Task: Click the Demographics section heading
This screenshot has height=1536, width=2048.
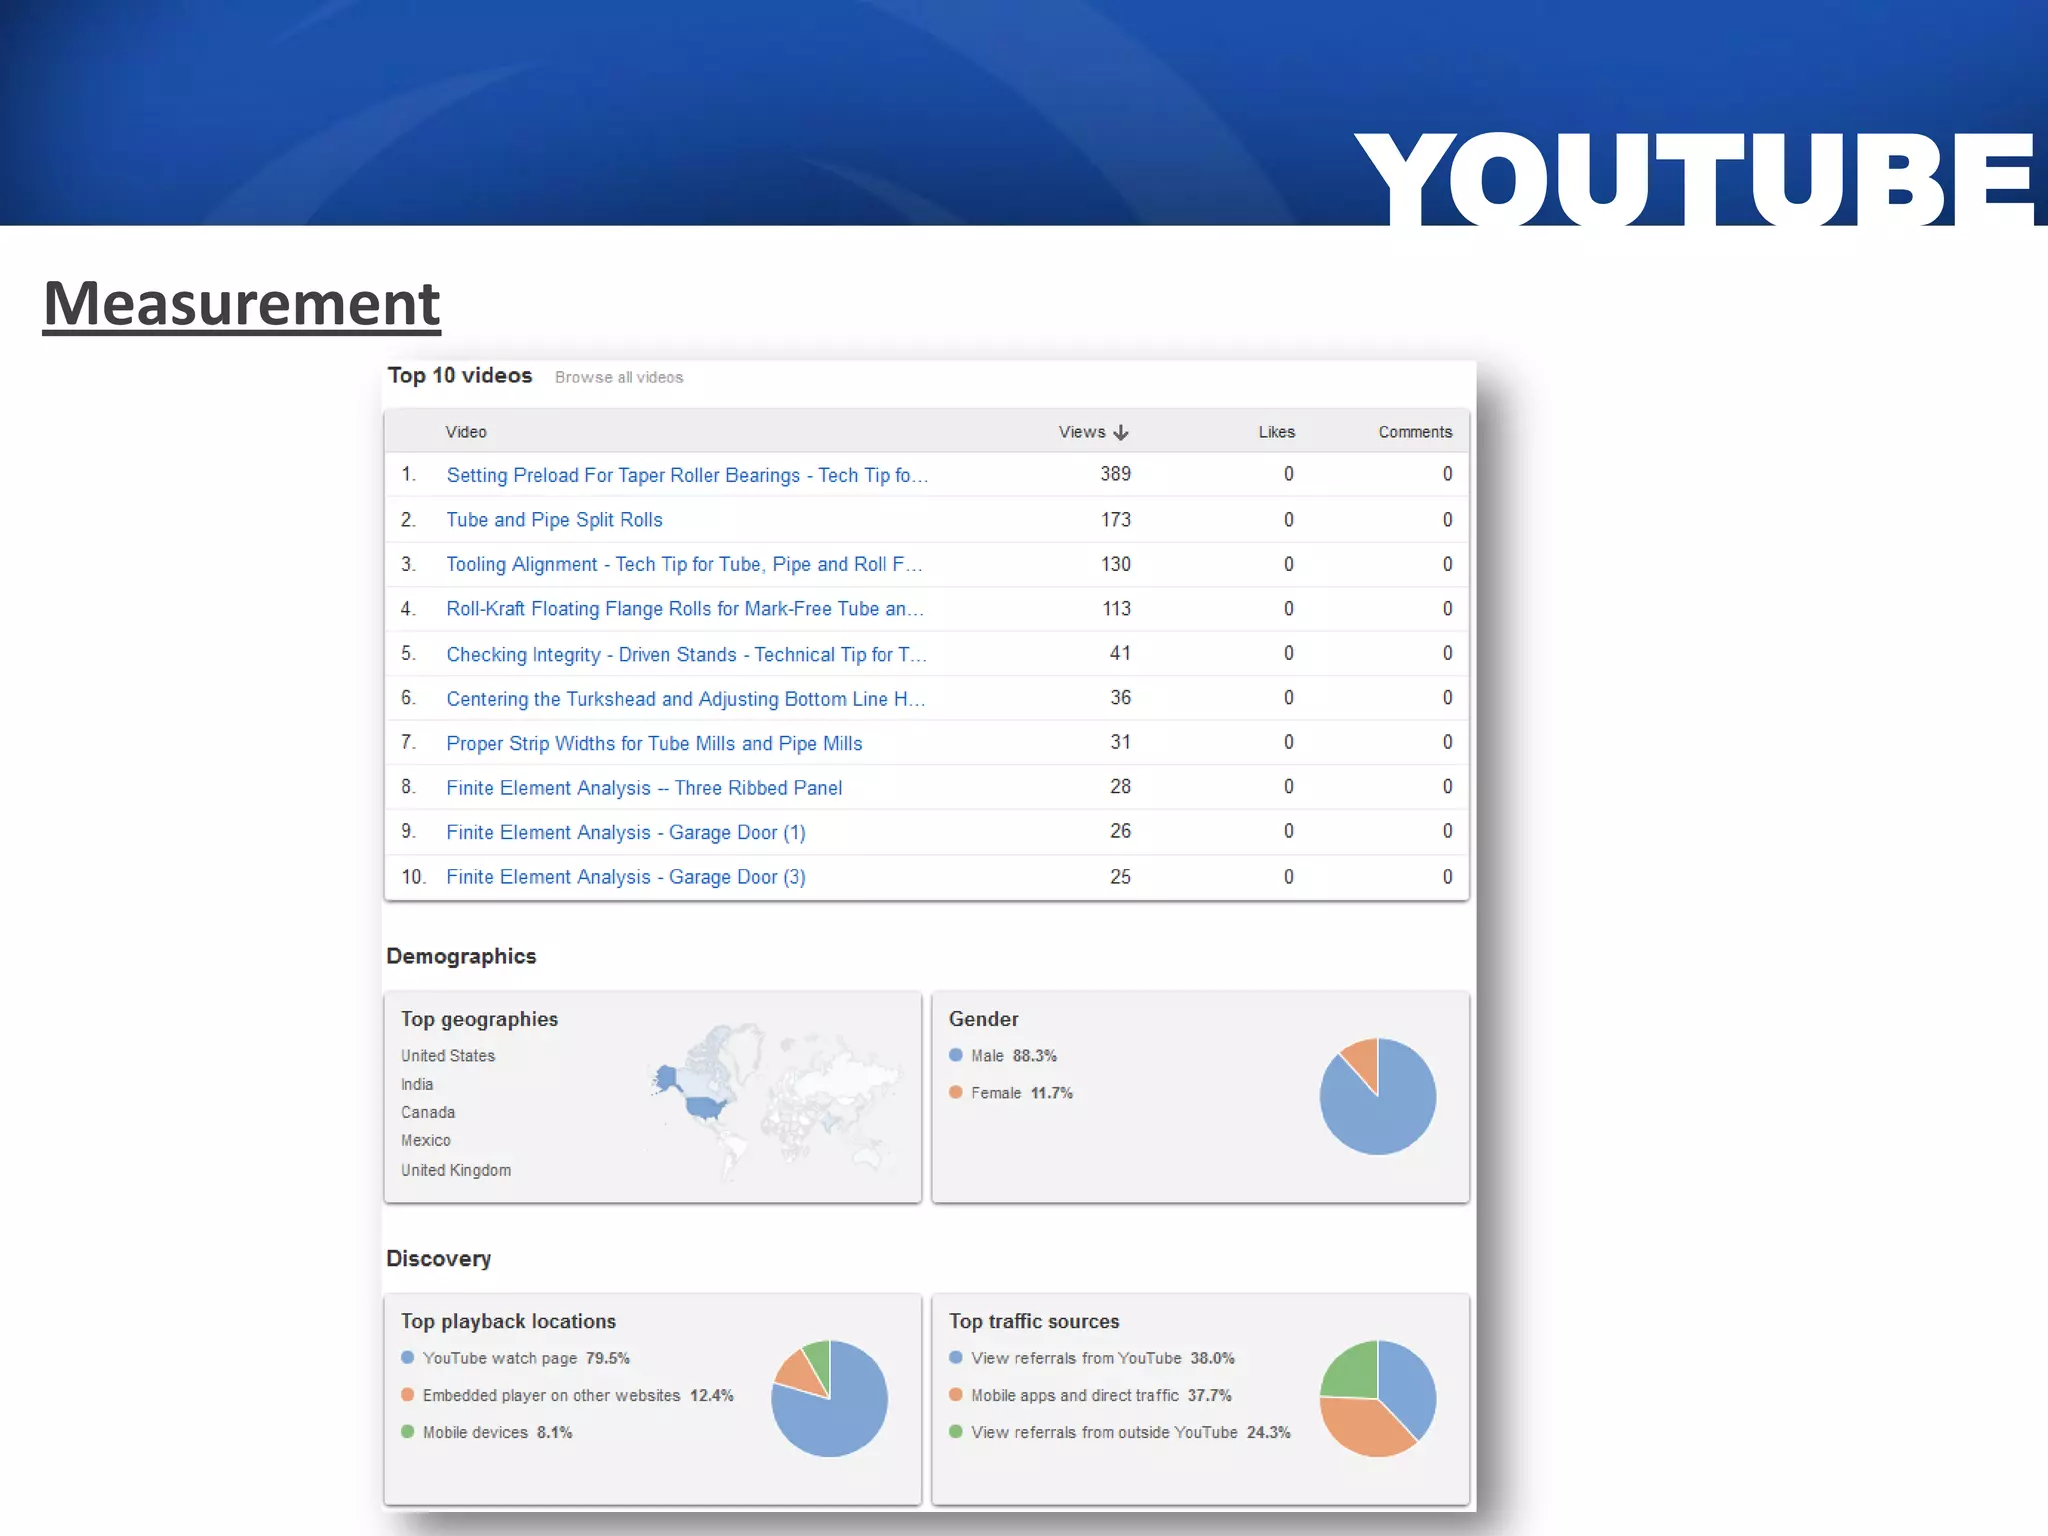Action: click(461, 956)
